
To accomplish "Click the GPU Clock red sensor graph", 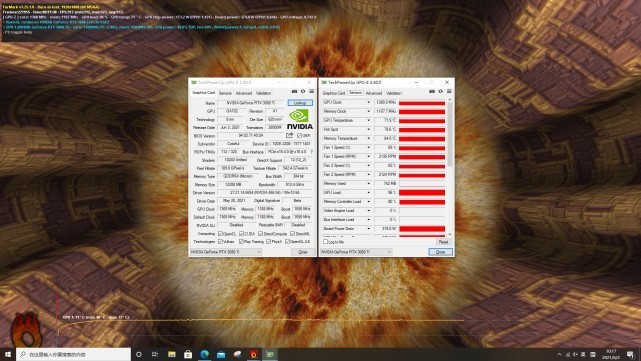I will point(422,102).
